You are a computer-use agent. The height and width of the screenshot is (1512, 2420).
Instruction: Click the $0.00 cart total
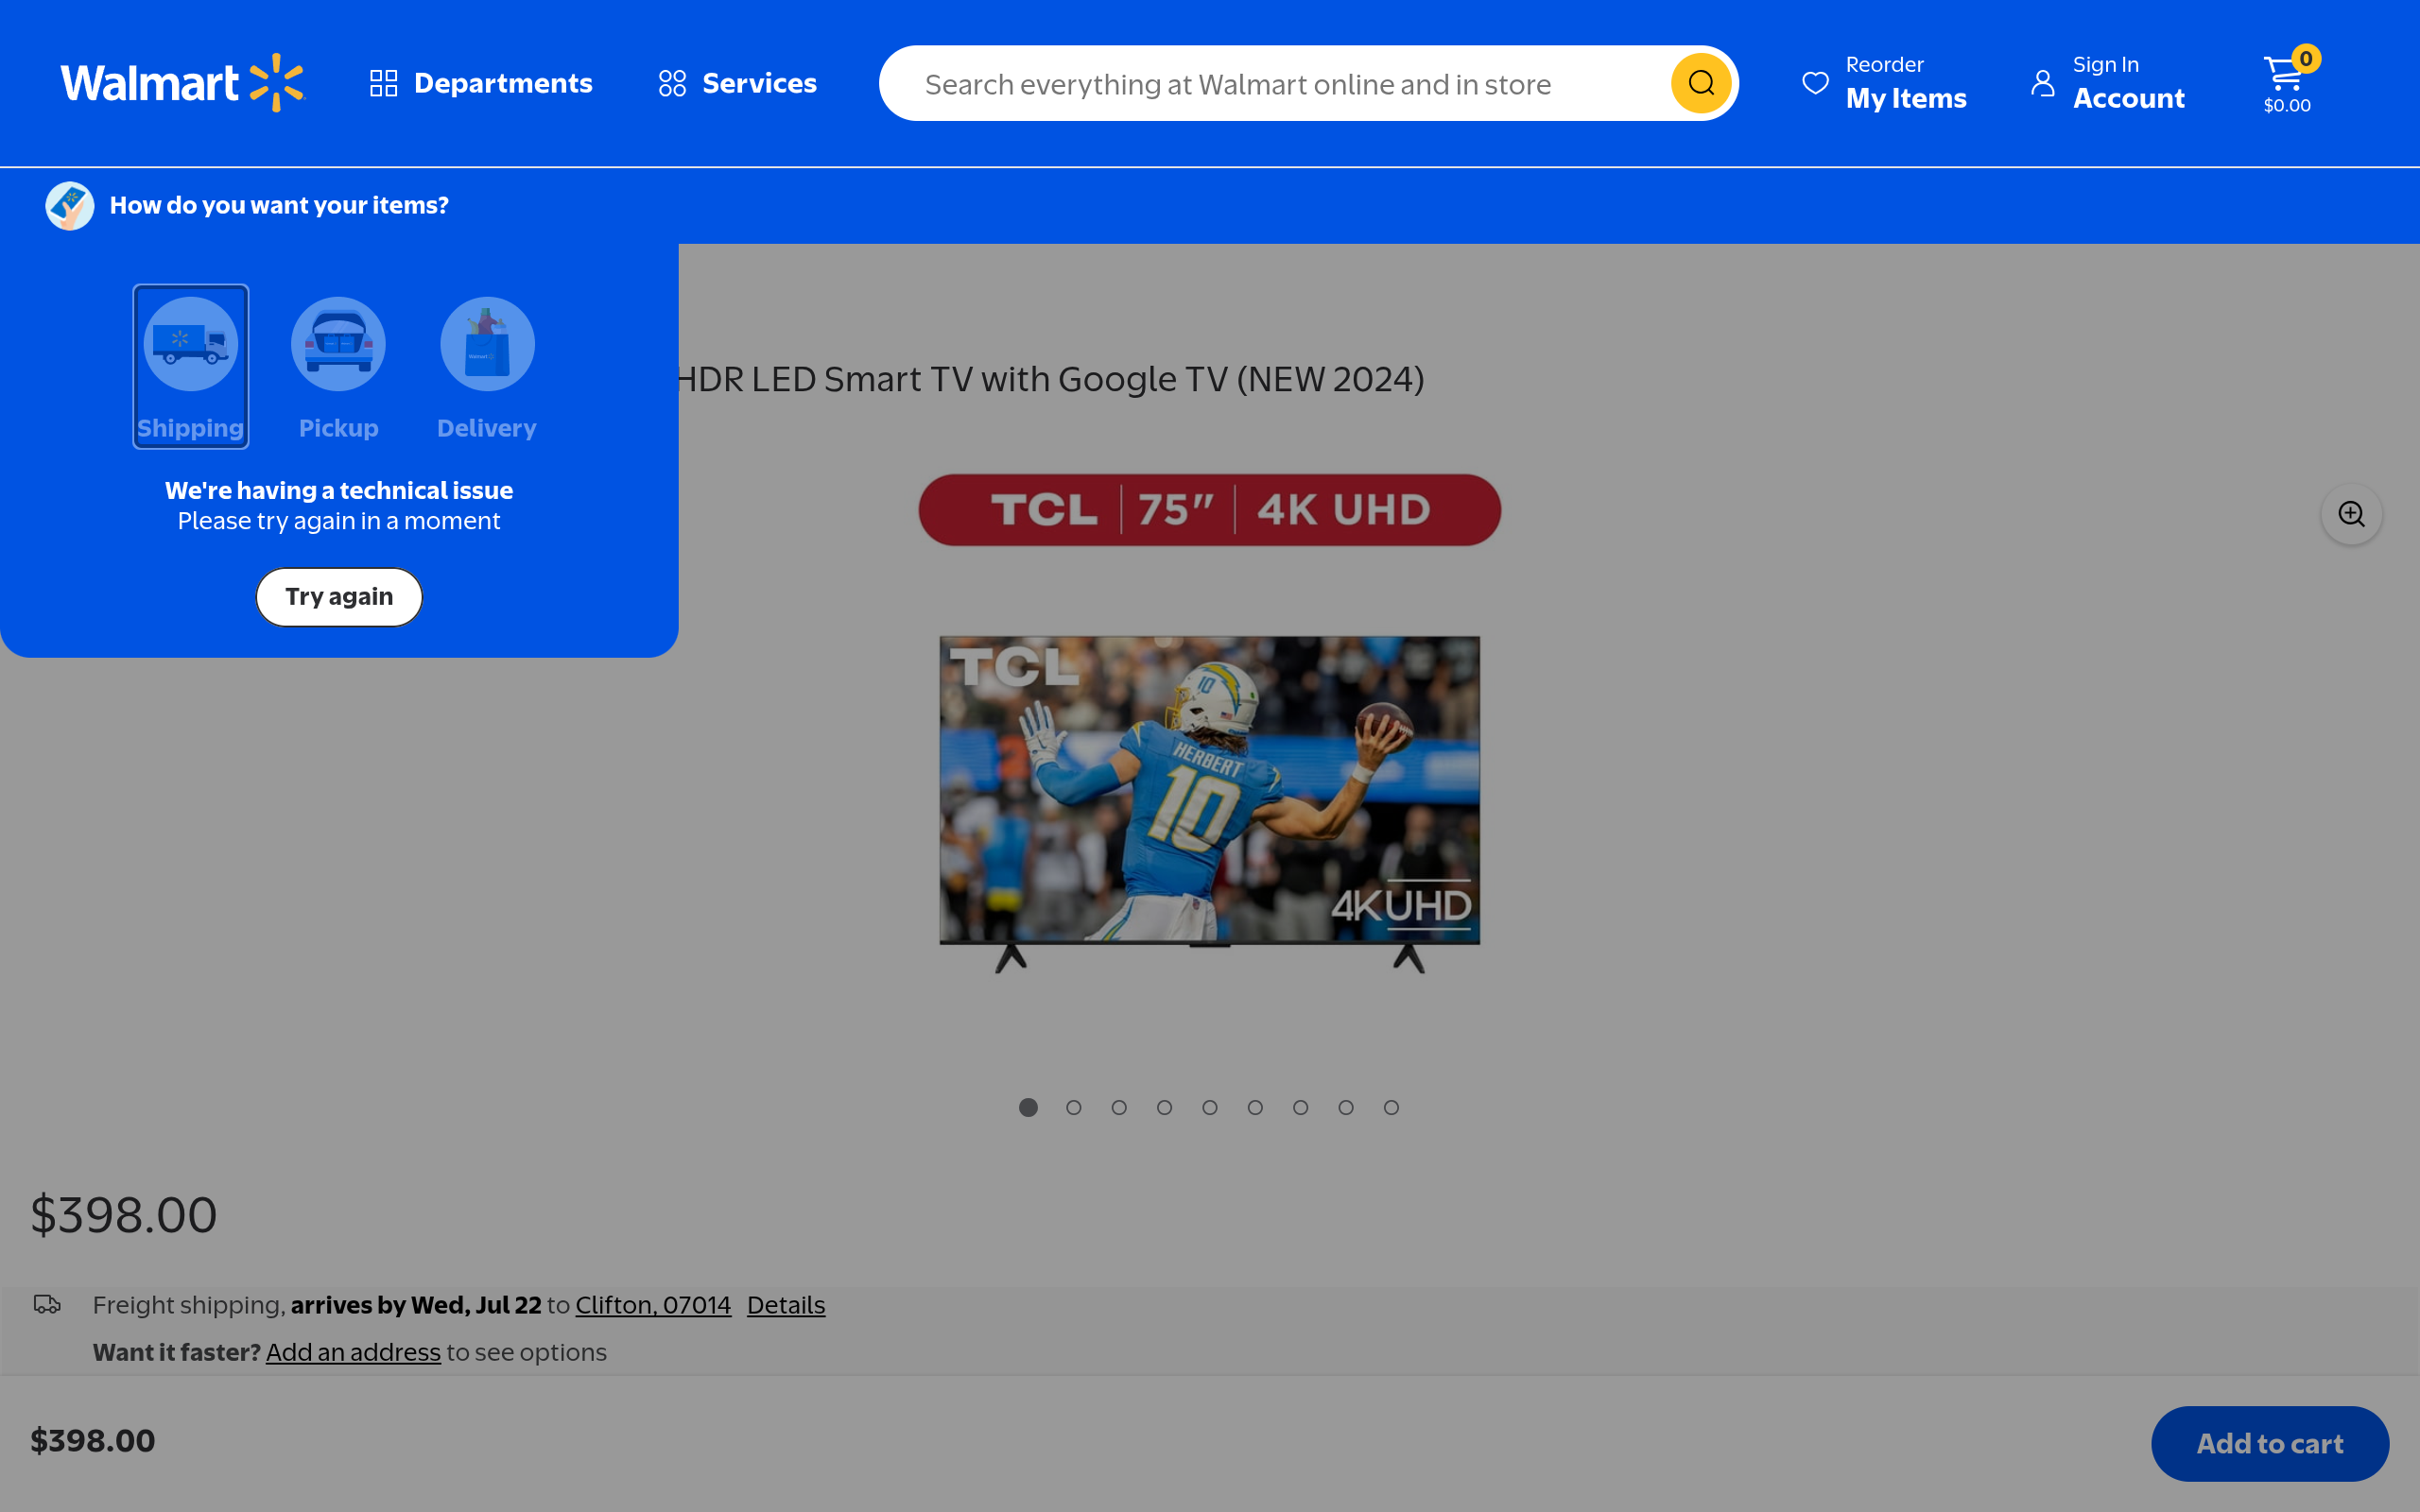click(x=2287, y=105)
